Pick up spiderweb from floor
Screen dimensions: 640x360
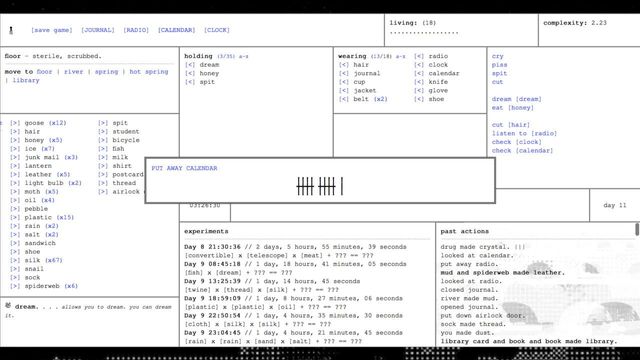click(15, 286)
